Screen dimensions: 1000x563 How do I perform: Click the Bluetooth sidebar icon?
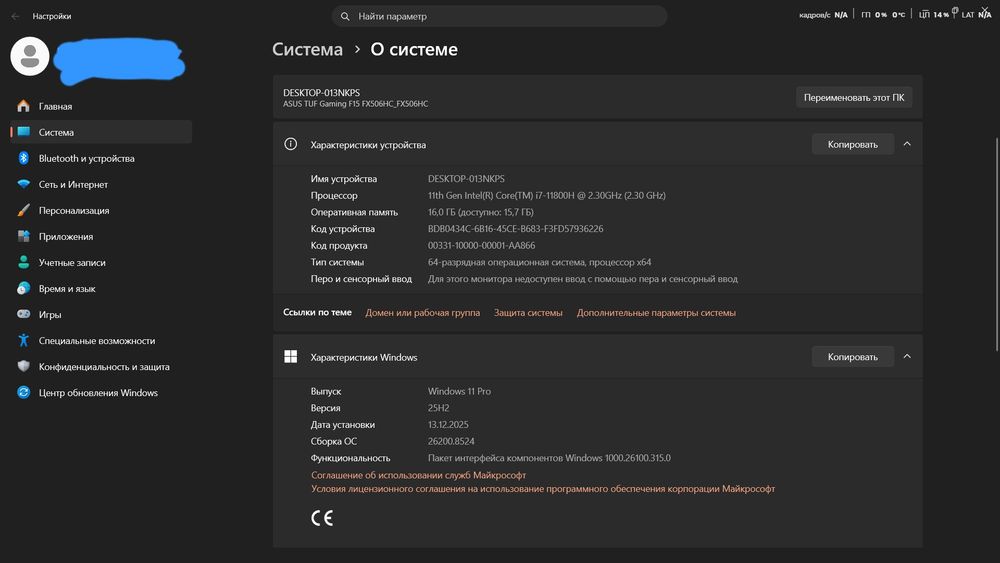24,158
